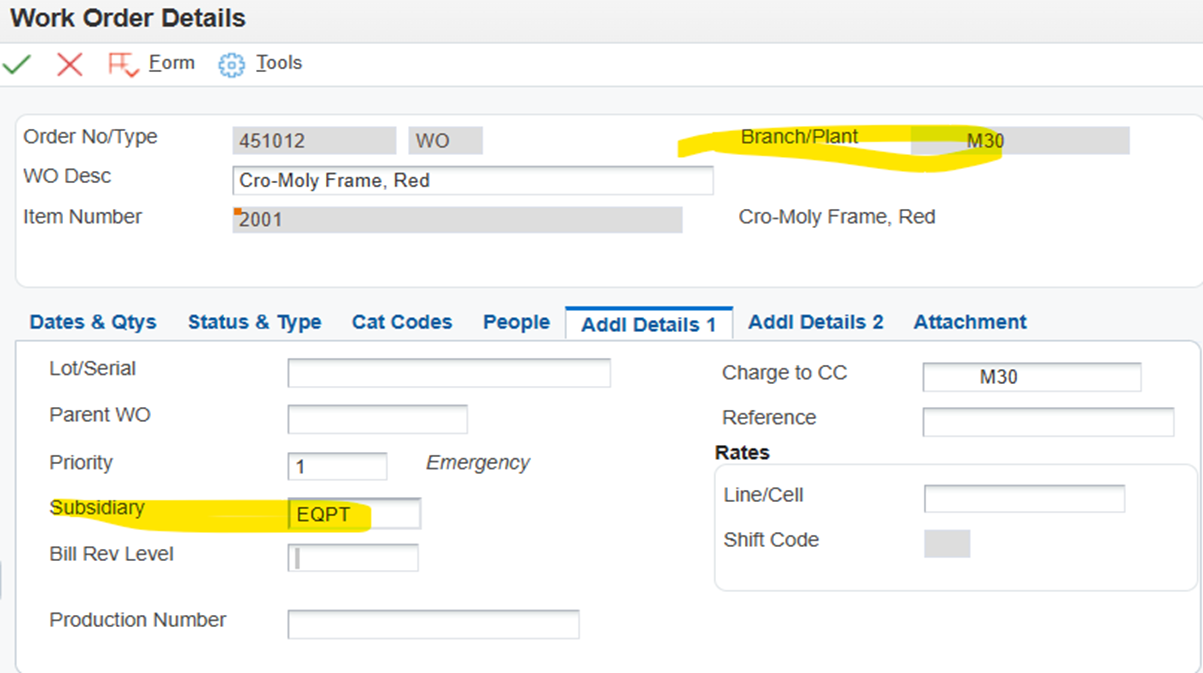Click the green checkmark OK icon
Viewport: 1203px width, 673px height.
16,62
